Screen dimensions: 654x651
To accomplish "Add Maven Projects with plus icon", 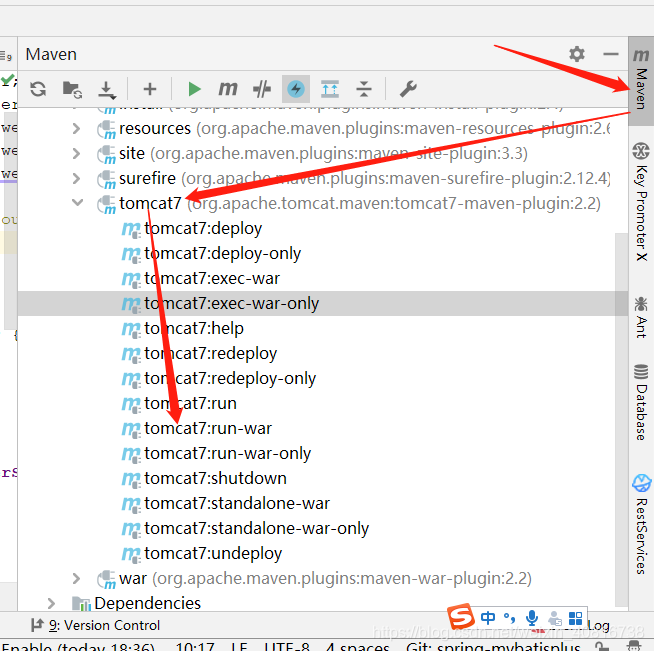I will click(150, 89).
